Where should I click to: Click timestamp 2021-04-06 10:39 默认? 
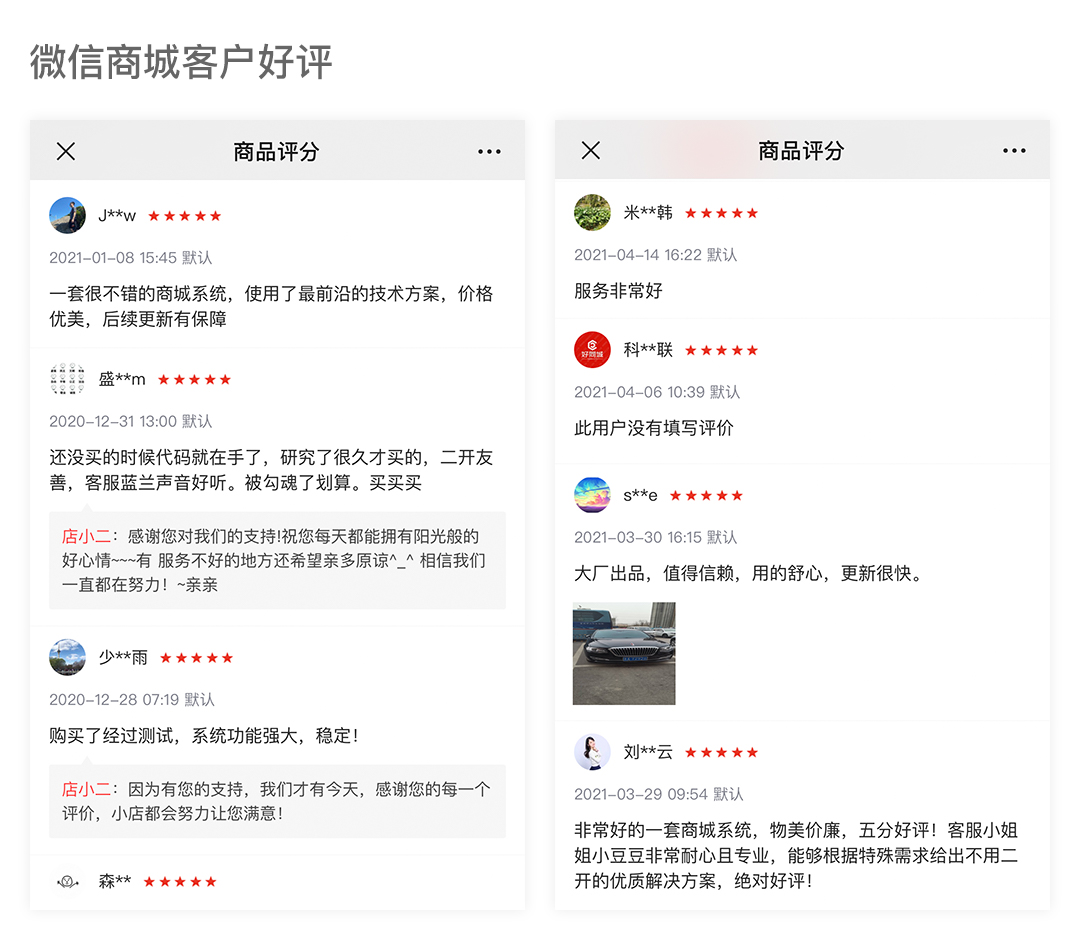(x=657, y=392)
